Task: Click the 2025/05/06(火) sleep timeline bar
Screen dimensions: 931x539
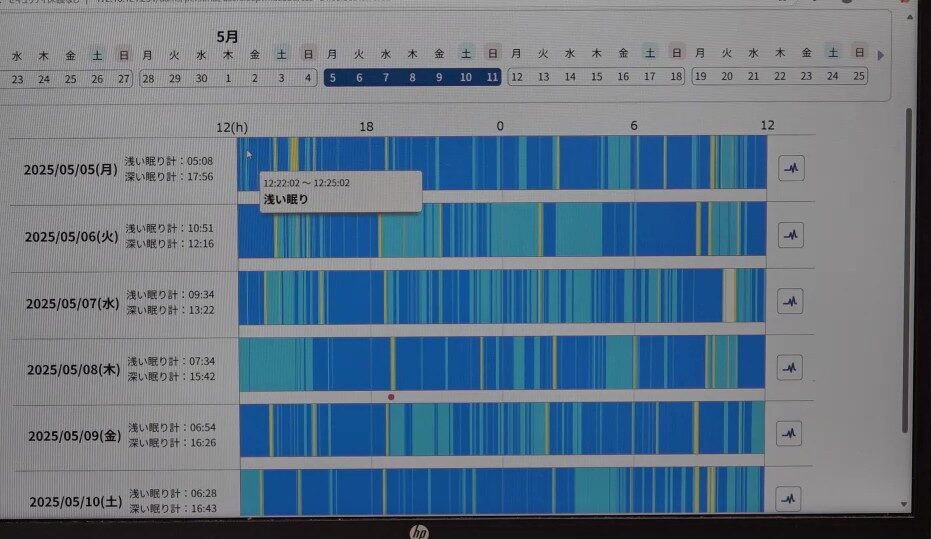Action: 500,230
